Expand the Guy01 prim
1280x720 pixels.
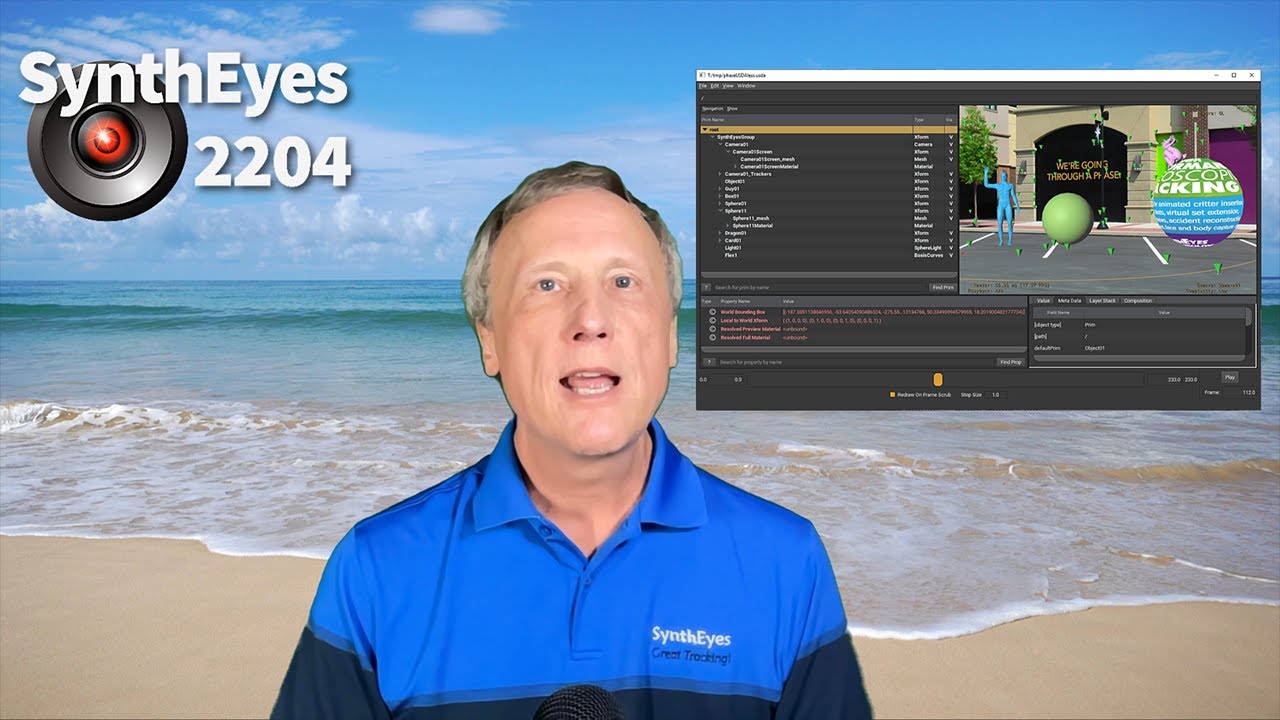(720, 189)
